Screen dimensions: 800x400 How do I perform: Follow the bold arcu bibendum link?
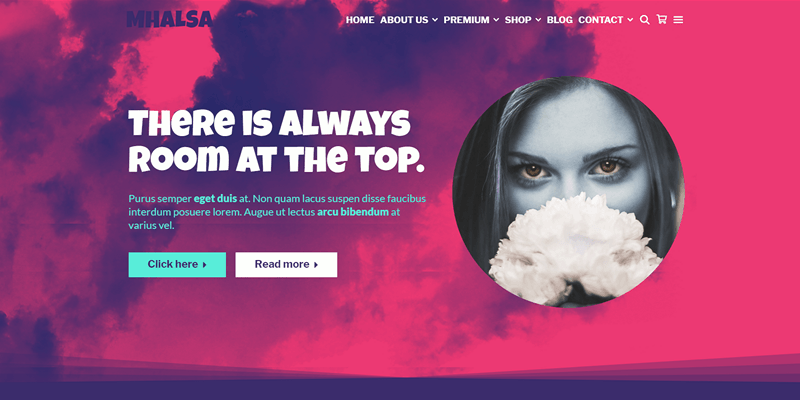pos(353,212)
